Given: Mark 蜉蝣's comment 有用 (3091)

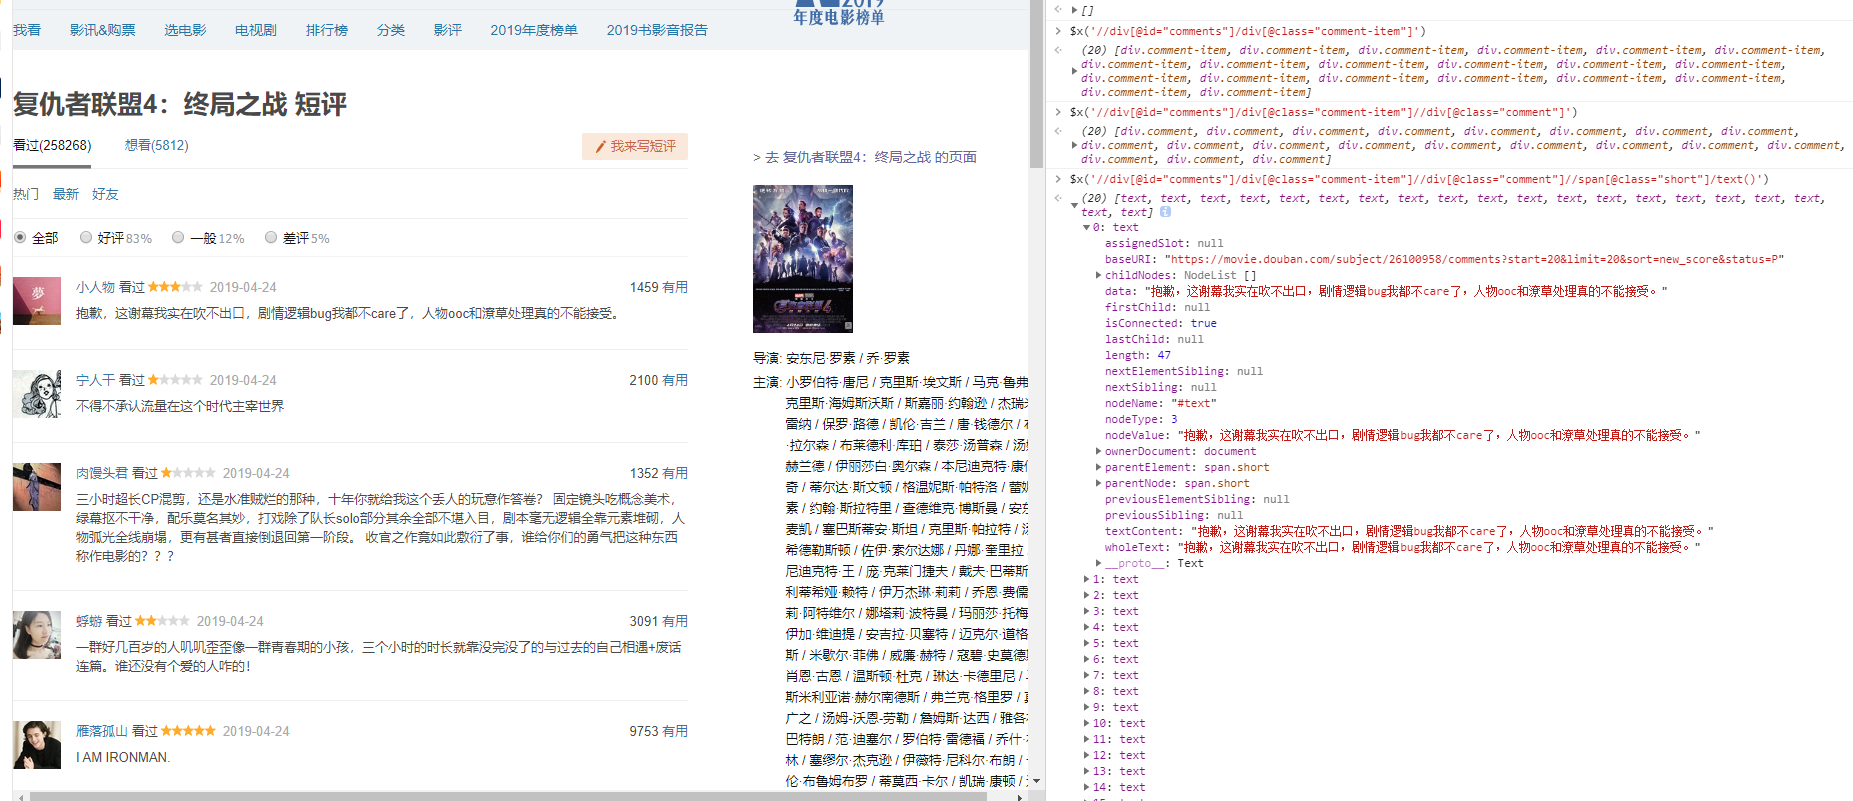Looking at the screenshot, I should click(675, 621).
